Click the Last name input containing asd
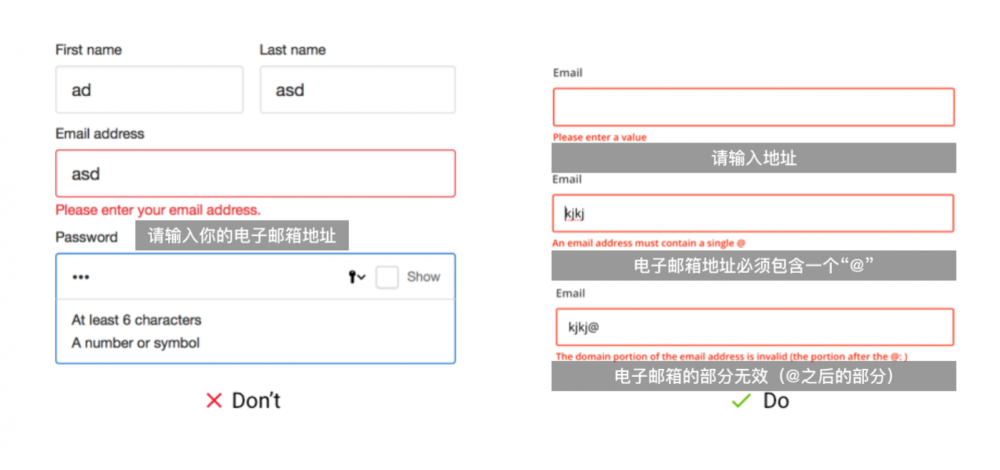This screenshot has width=1000, height=470. tap(358, 90)
